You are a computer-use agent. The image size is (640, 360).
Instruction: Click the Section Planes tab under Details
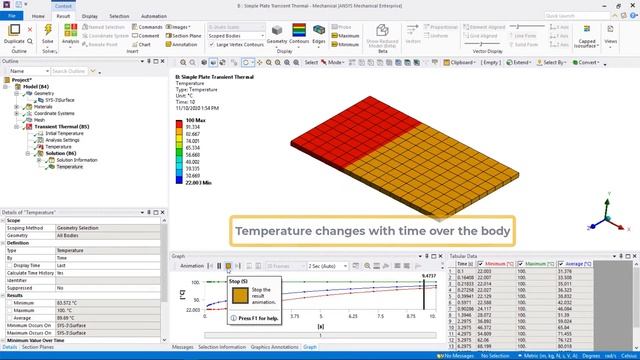[38, 347]
